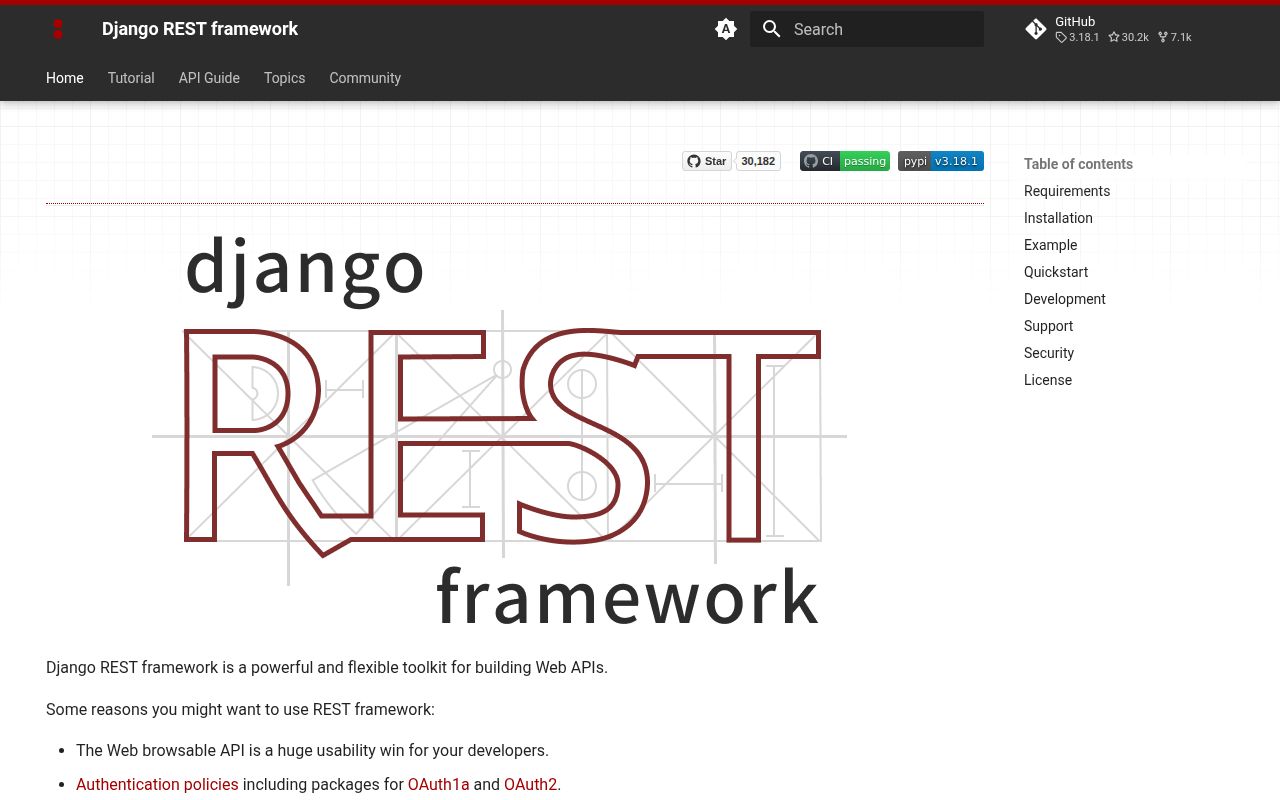Click the 3.18.1 version tag in header

click(1078, 37)
